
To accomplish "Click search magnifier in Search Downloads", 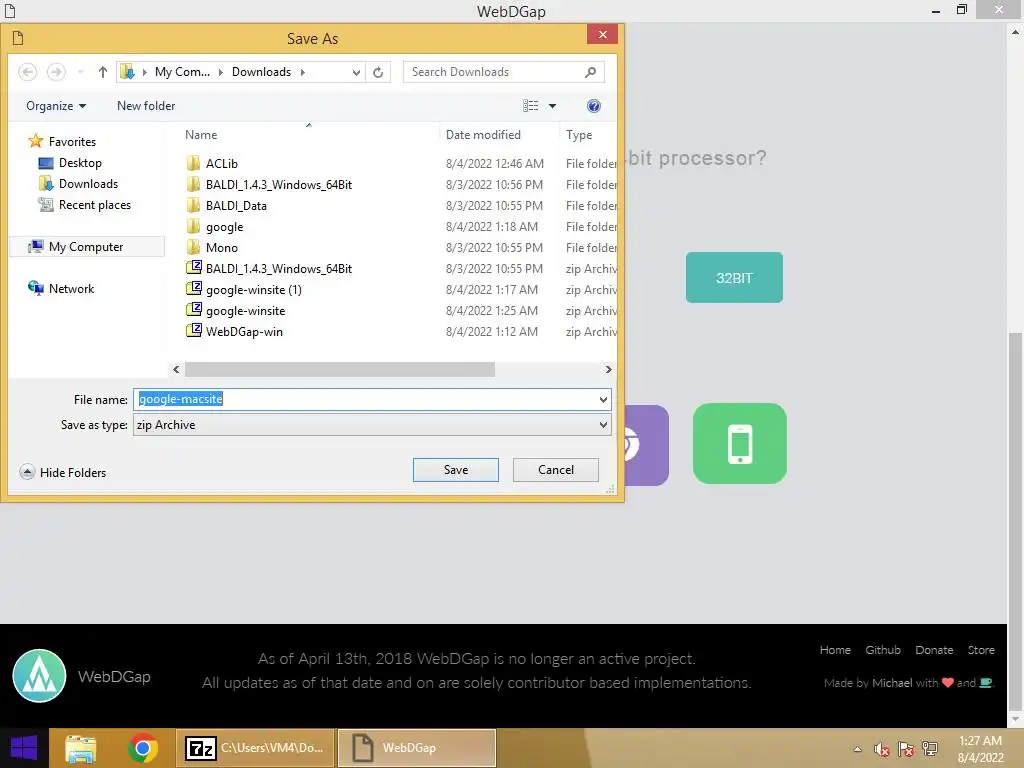I will click(x=590, y=72).
